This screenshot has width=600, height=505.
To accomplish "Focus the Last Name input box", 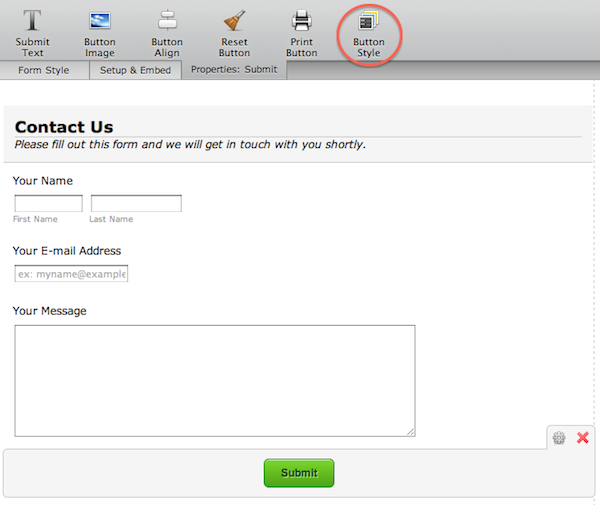I will pyautogui.click(x=136, y=204).
